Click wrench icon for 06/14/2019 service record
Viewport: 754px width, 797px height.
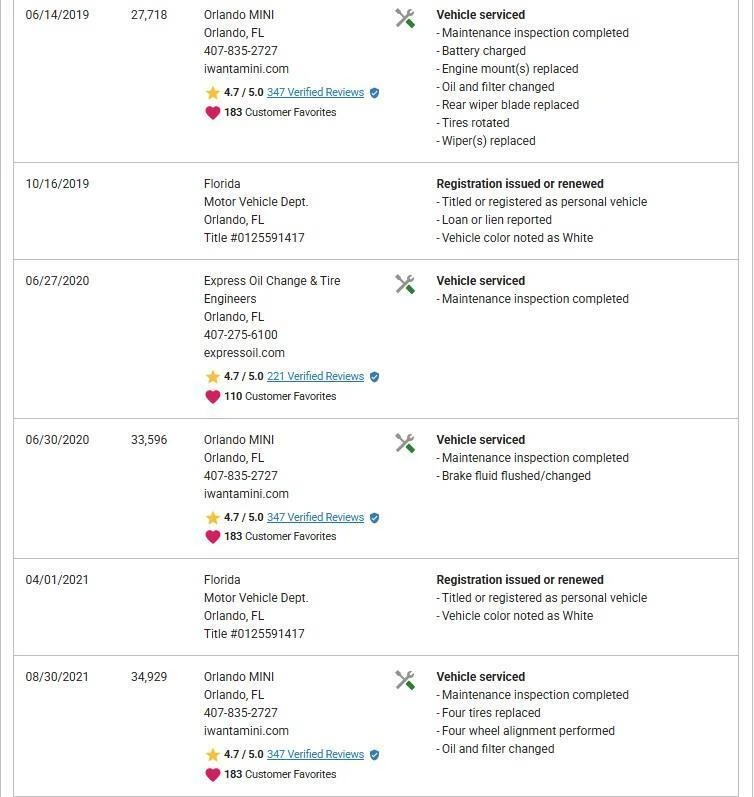pos(405,18)
